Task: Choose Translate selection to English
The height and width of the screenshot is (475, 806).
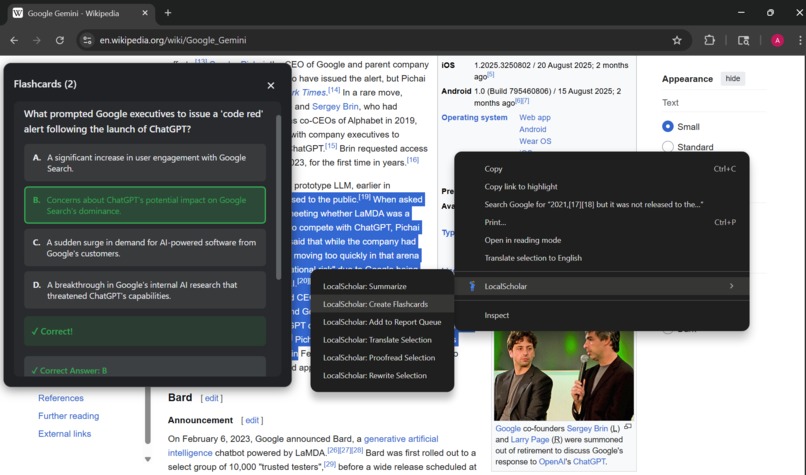Action: tap(601, 258)
